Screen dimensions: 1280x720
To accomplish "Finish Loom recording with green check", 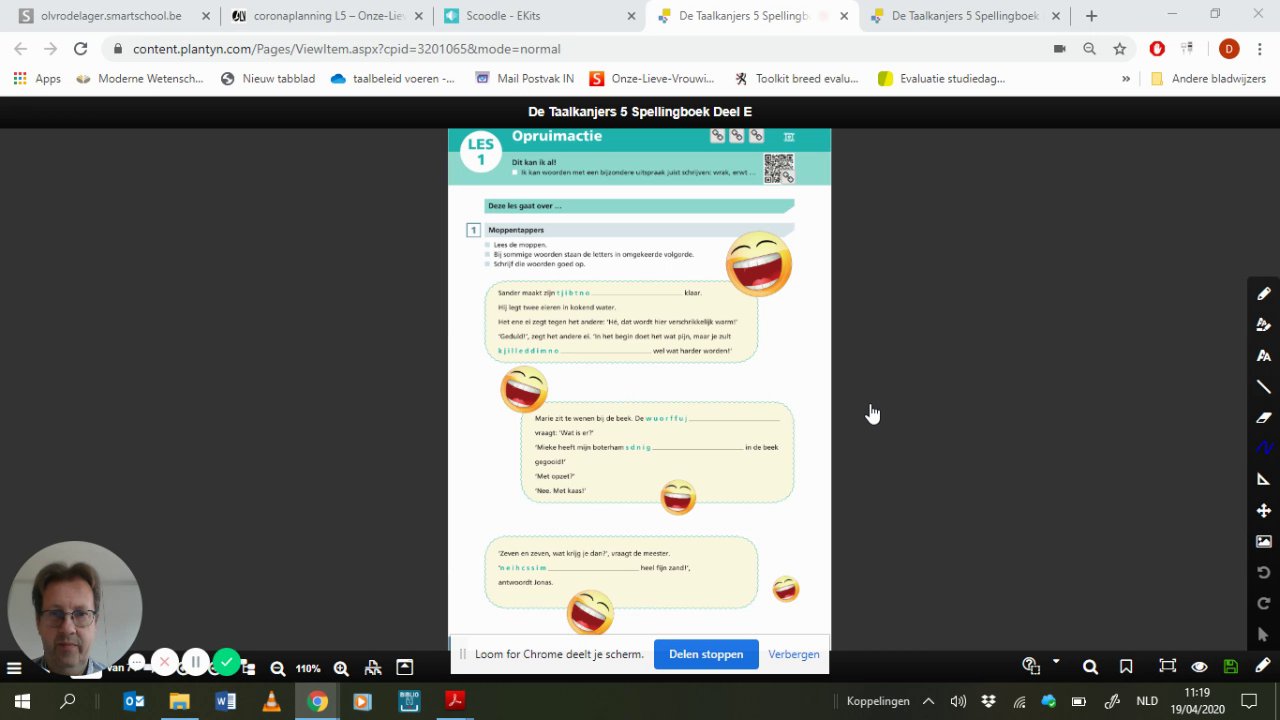I will [x=227, y=662].
